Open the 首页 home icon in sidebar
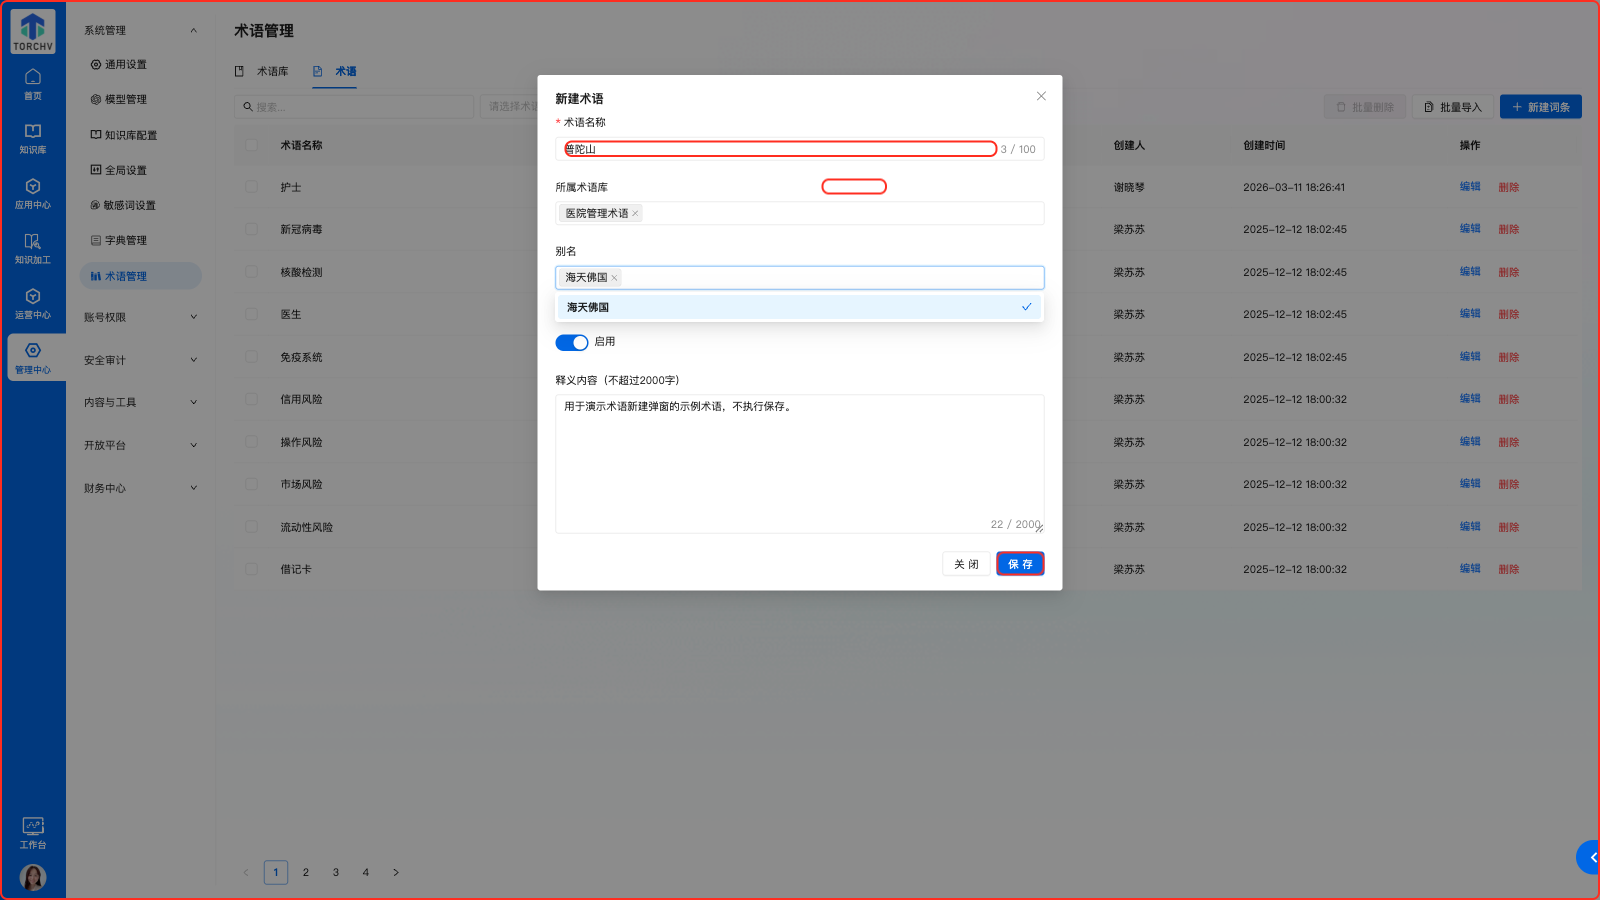The image size is (1600, 900). pyautogui.click(x=33, y=84)
